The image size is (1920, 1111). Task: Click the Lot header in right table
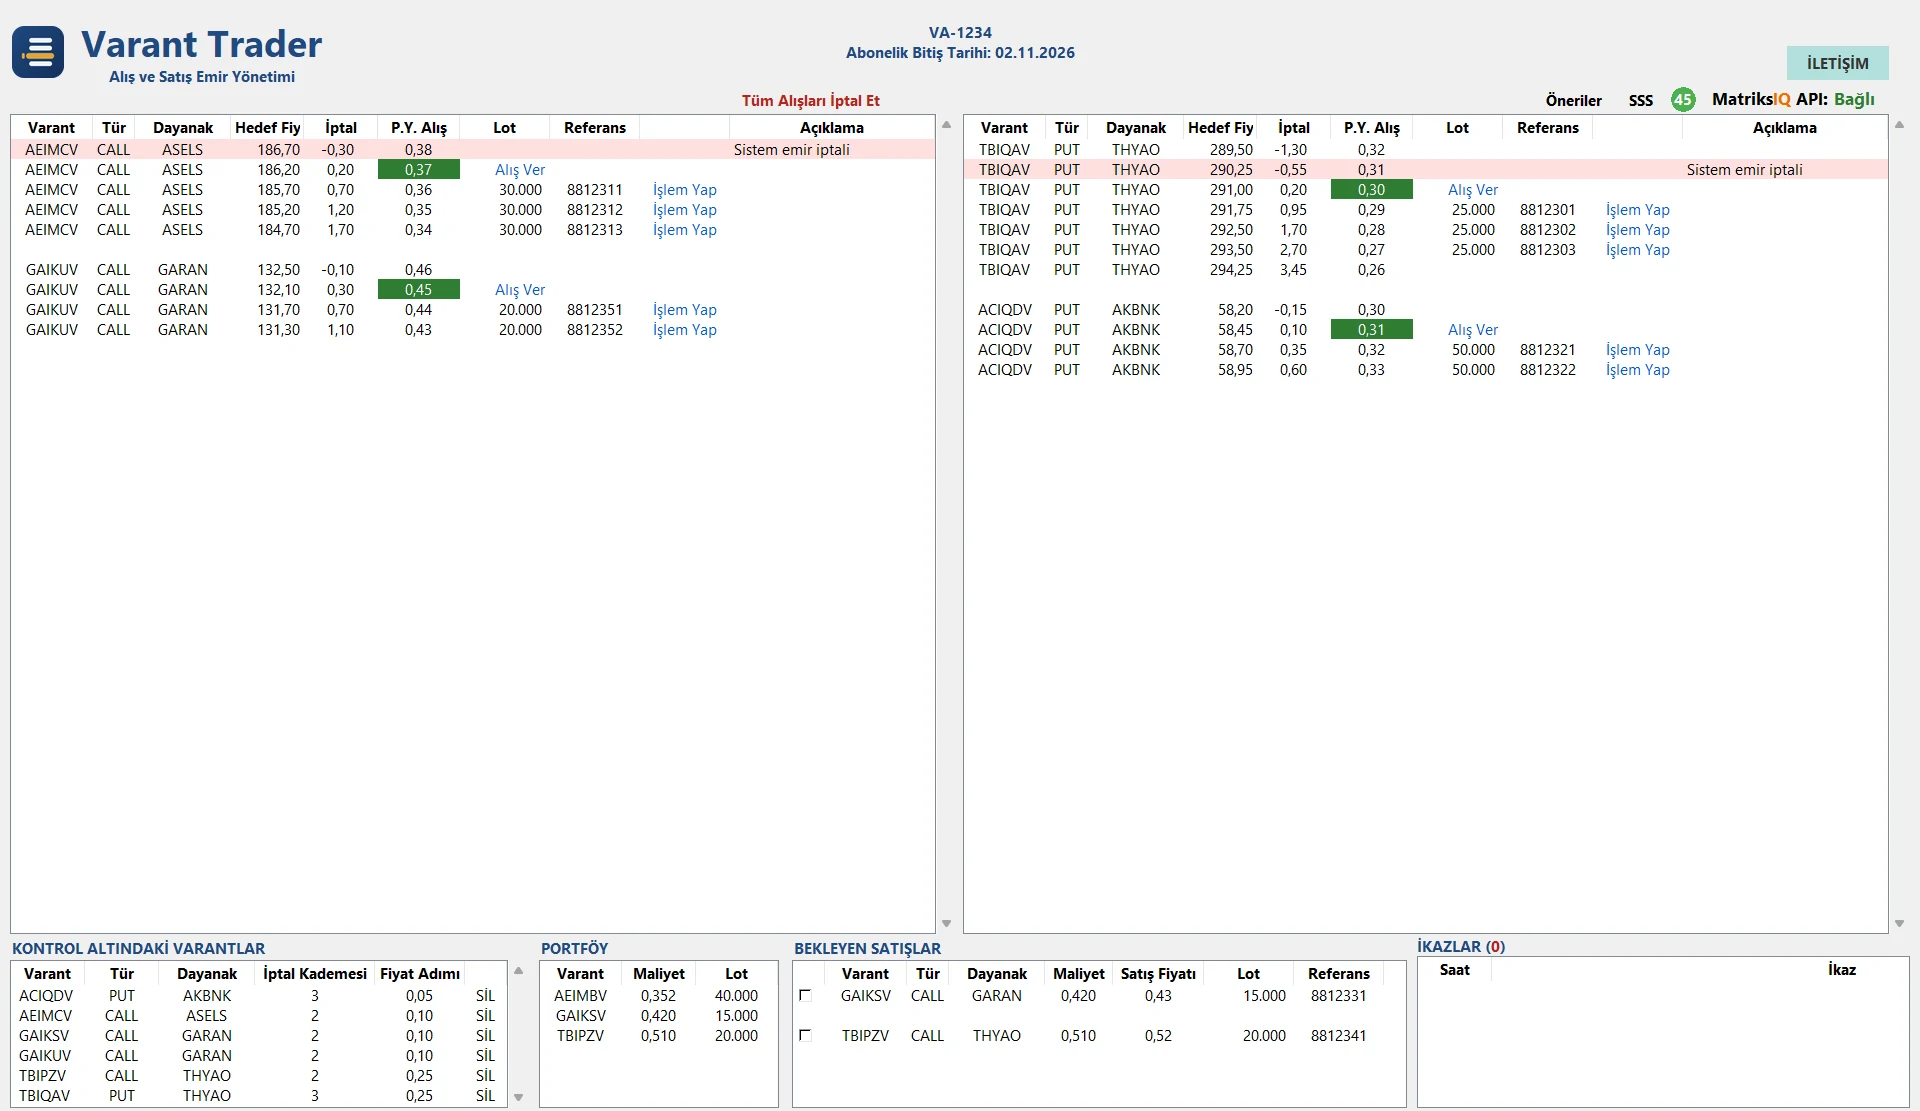click(1457, 127)
